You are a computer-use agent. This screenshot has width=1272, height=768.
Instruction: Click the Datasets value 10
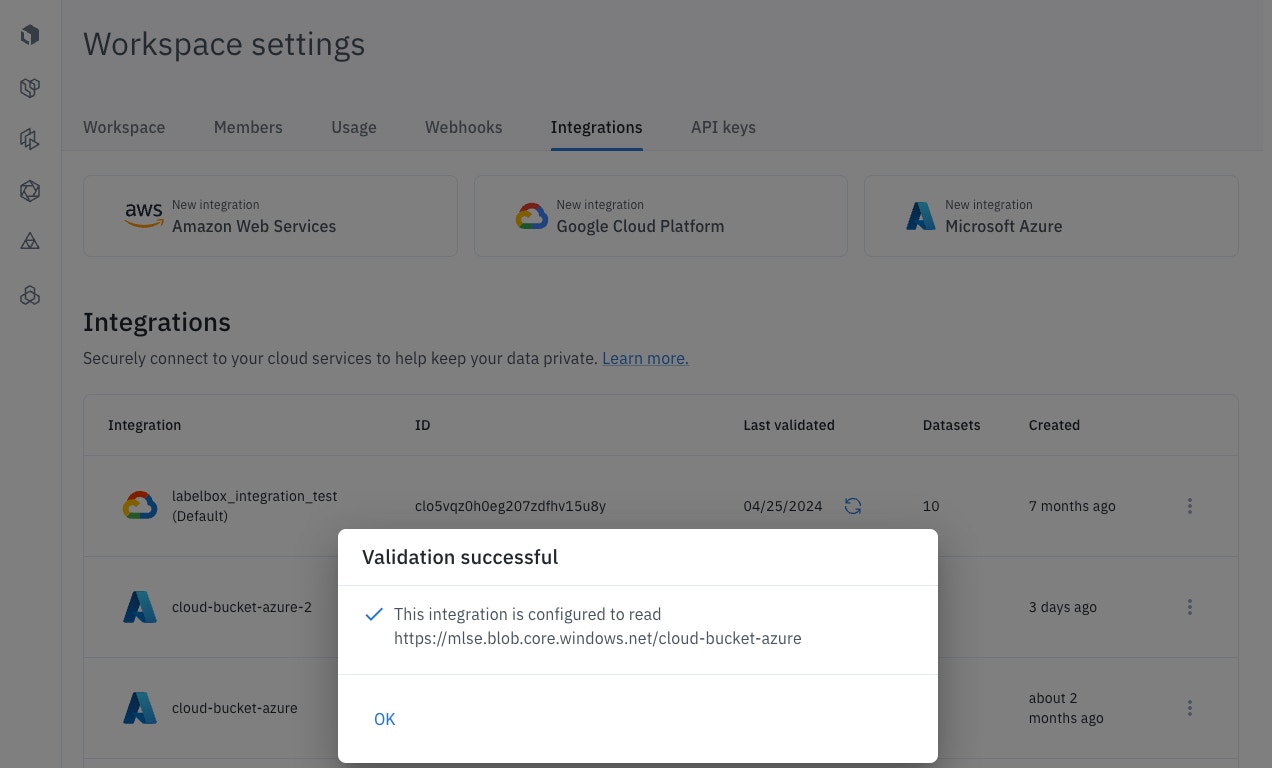(931, 506)
